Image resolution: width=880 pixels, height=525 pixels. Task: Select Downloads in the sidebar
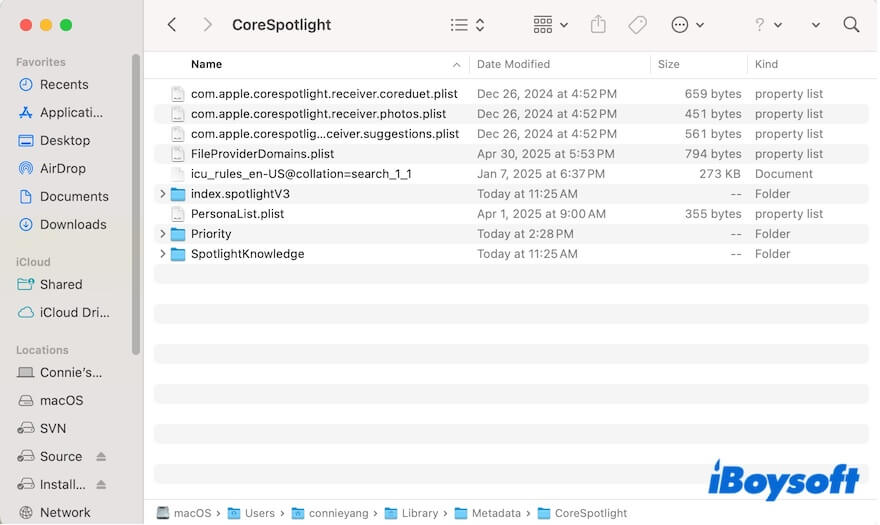[72, 225]
